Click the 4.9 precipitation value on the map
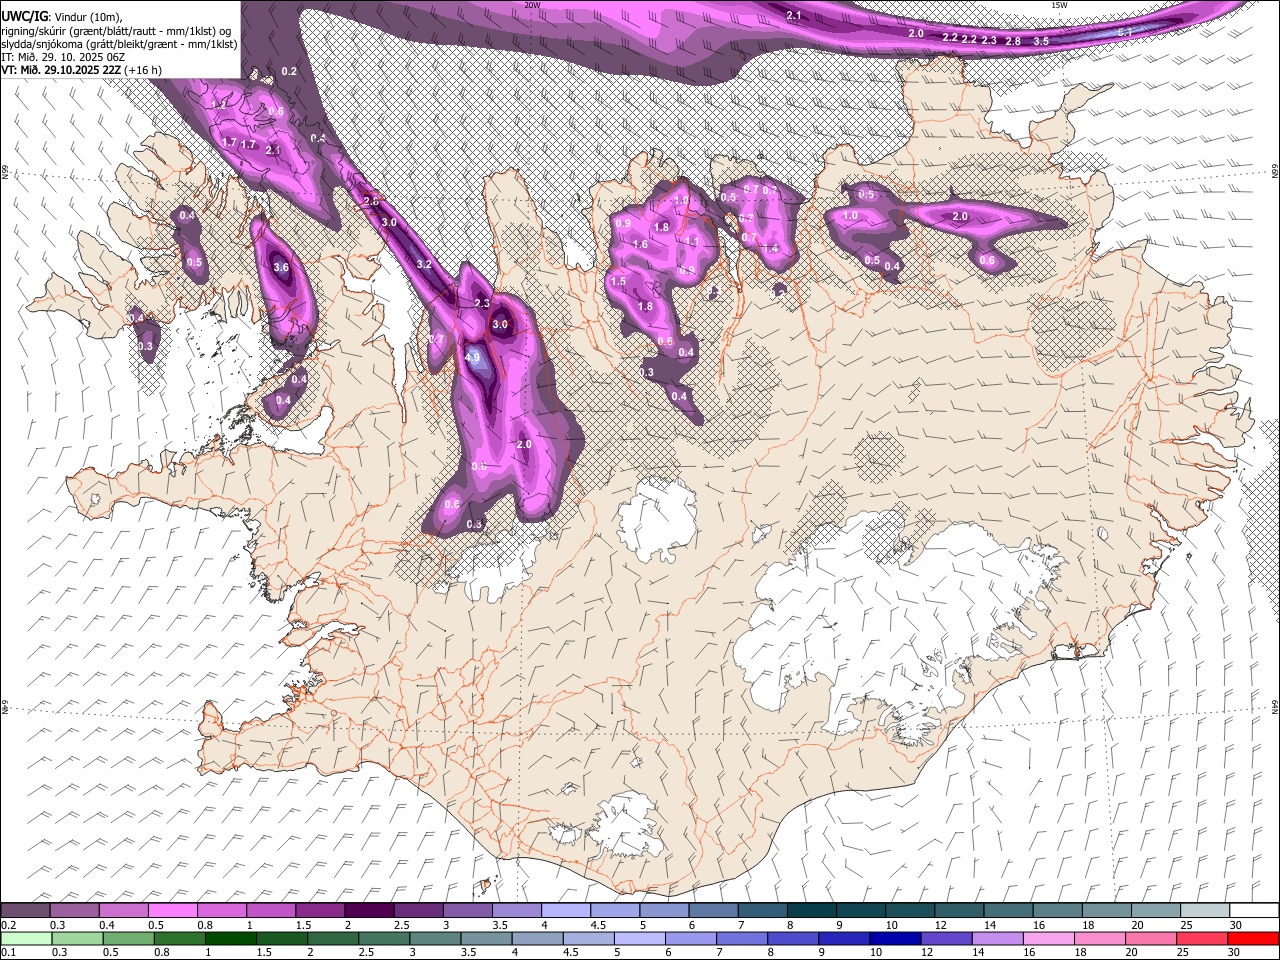Screen dimensions: 1280x960 click(x=473, y=357)
